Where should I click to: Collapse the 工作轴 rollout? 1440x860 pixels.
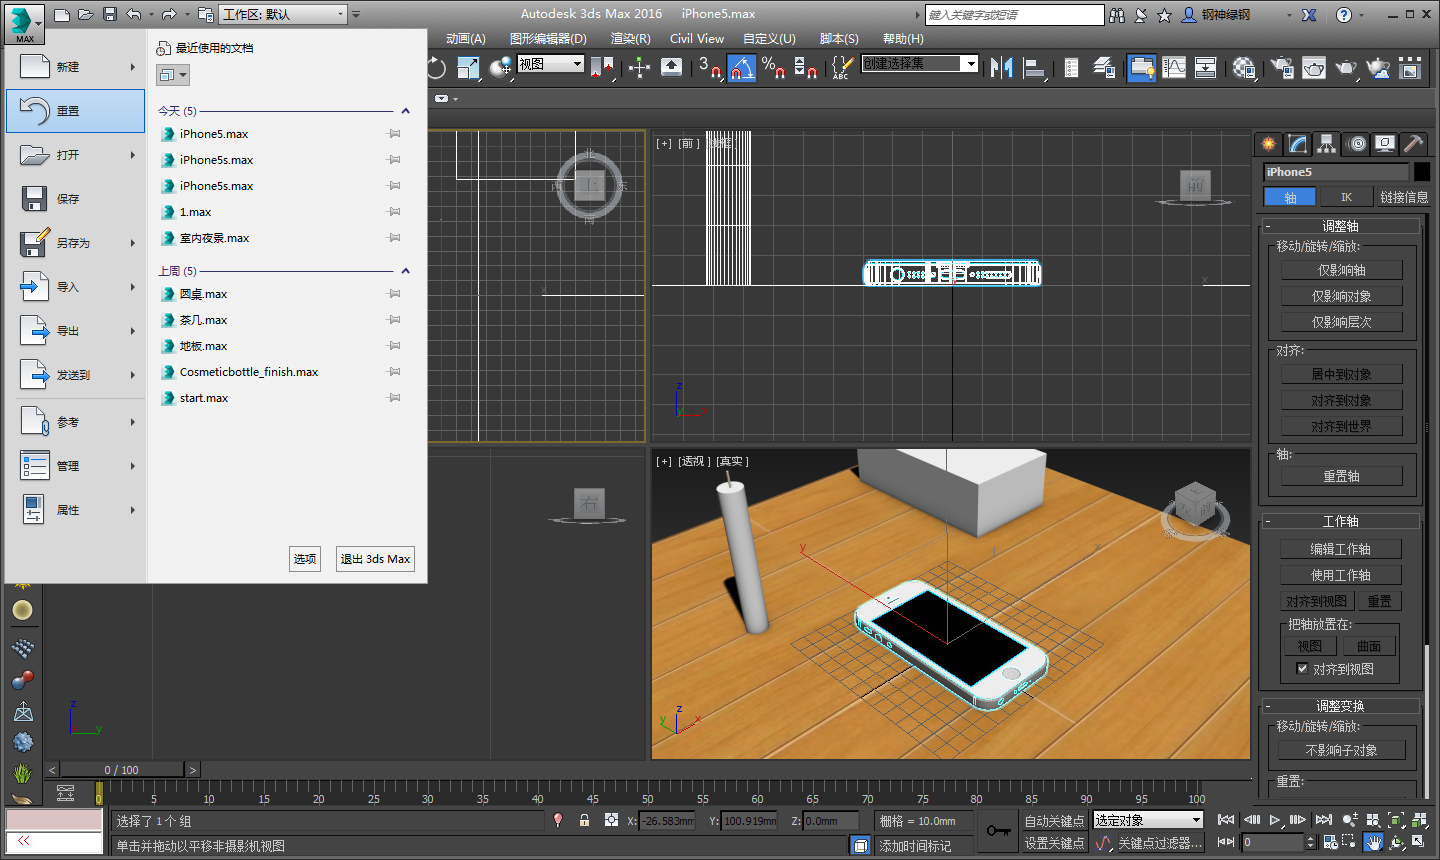pos(1340,521)
